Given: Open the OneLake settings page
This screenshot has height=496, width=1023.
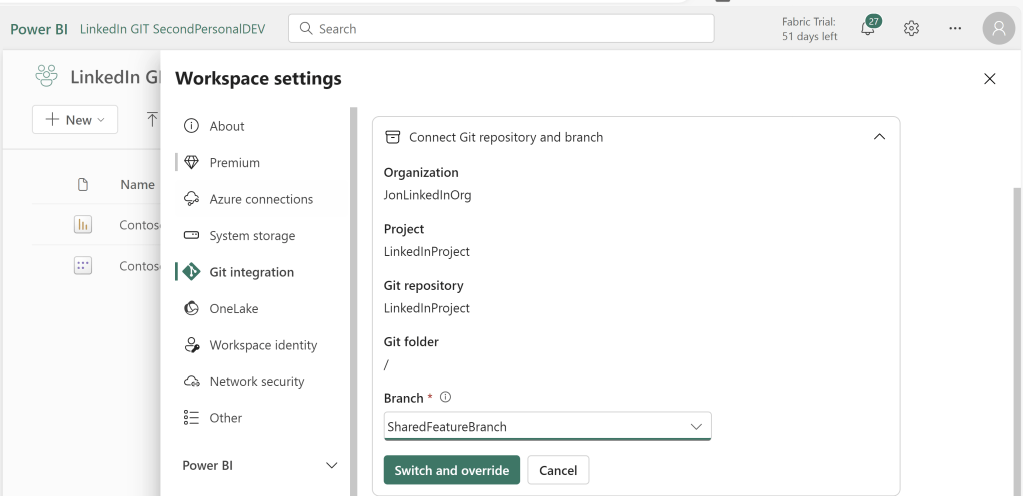Looking at the screenshot, I should click(x=233, y=309).
